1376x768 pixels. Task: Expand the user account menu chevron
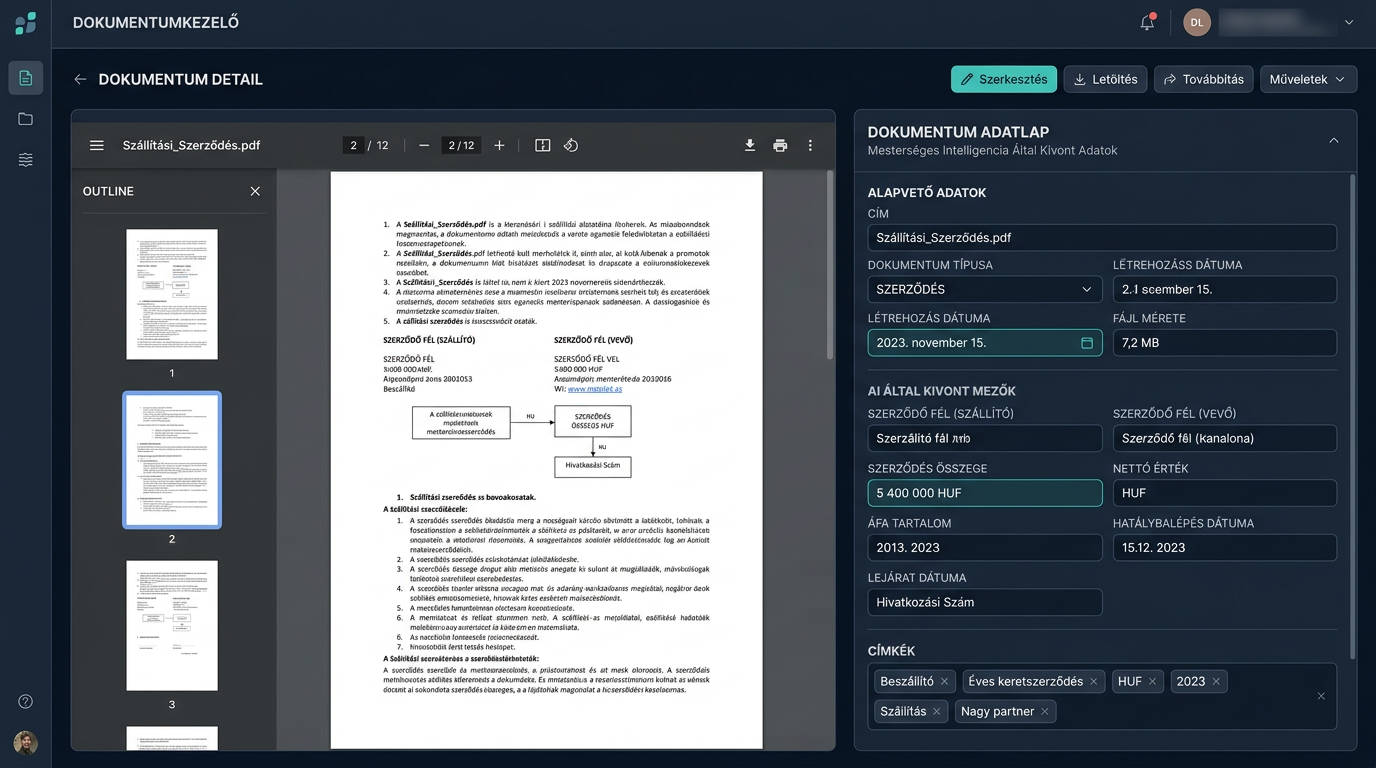(1349, 22)
